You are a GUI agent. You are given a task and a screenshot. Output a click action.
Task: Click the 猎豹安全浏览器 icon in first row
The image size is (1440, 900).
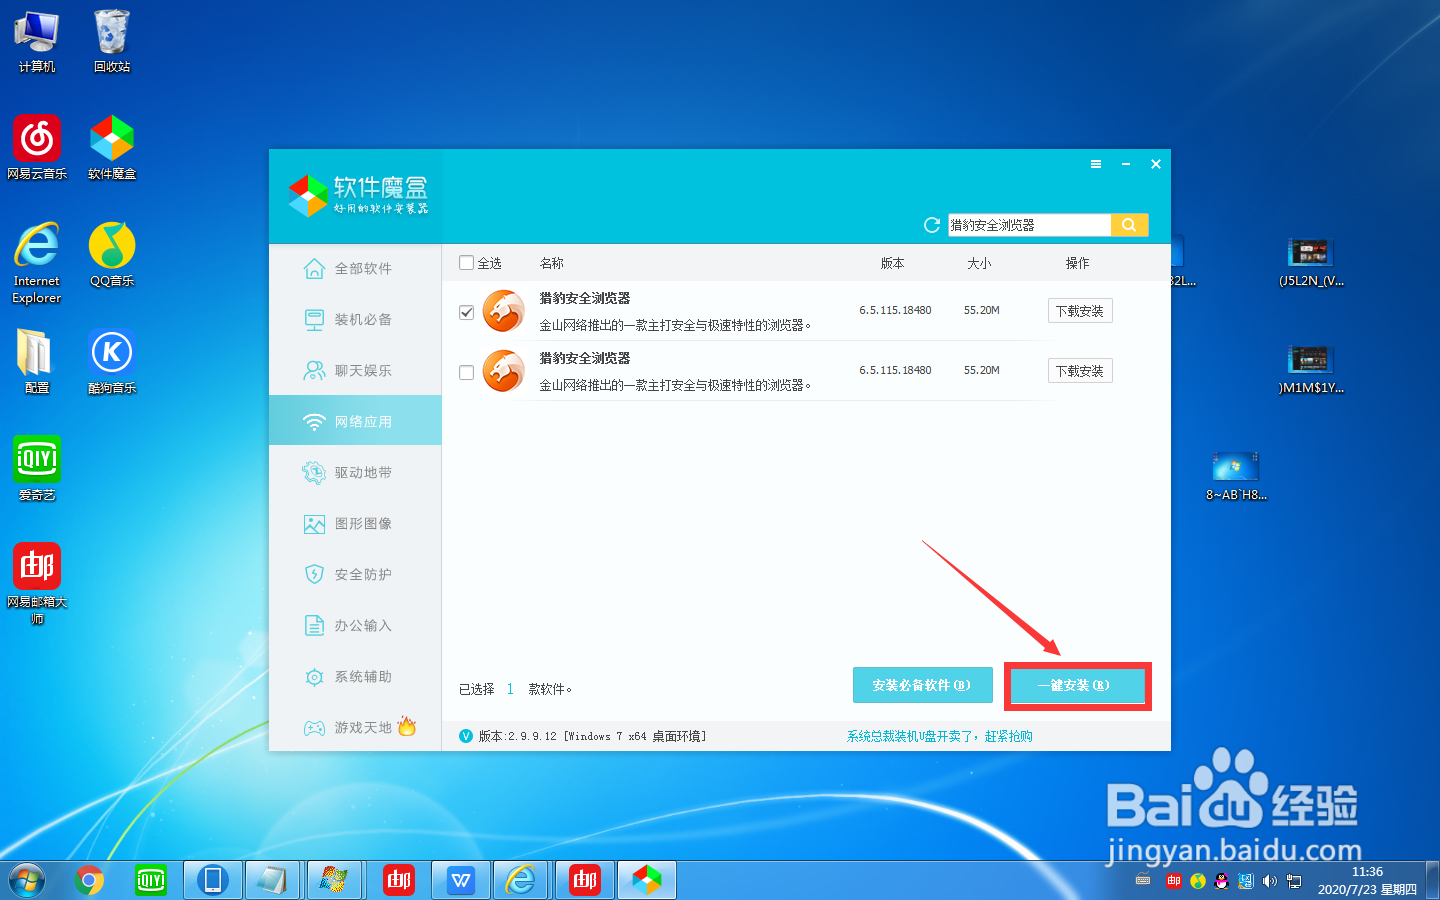point(504,311)
